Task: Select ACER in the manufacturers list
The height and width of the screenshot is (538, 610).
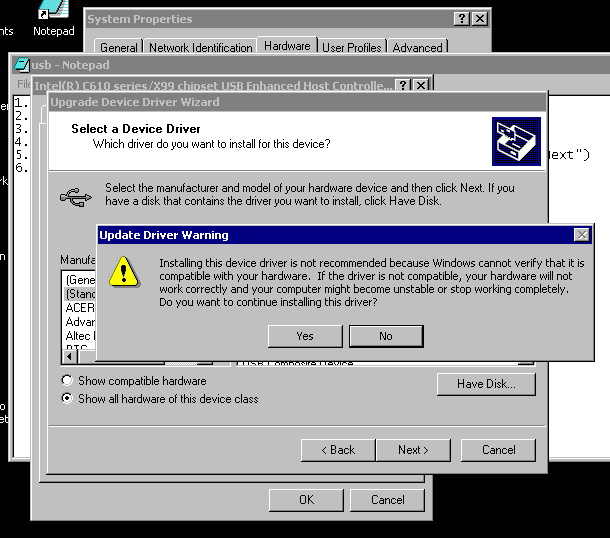Action: click(x=80, y=308)
